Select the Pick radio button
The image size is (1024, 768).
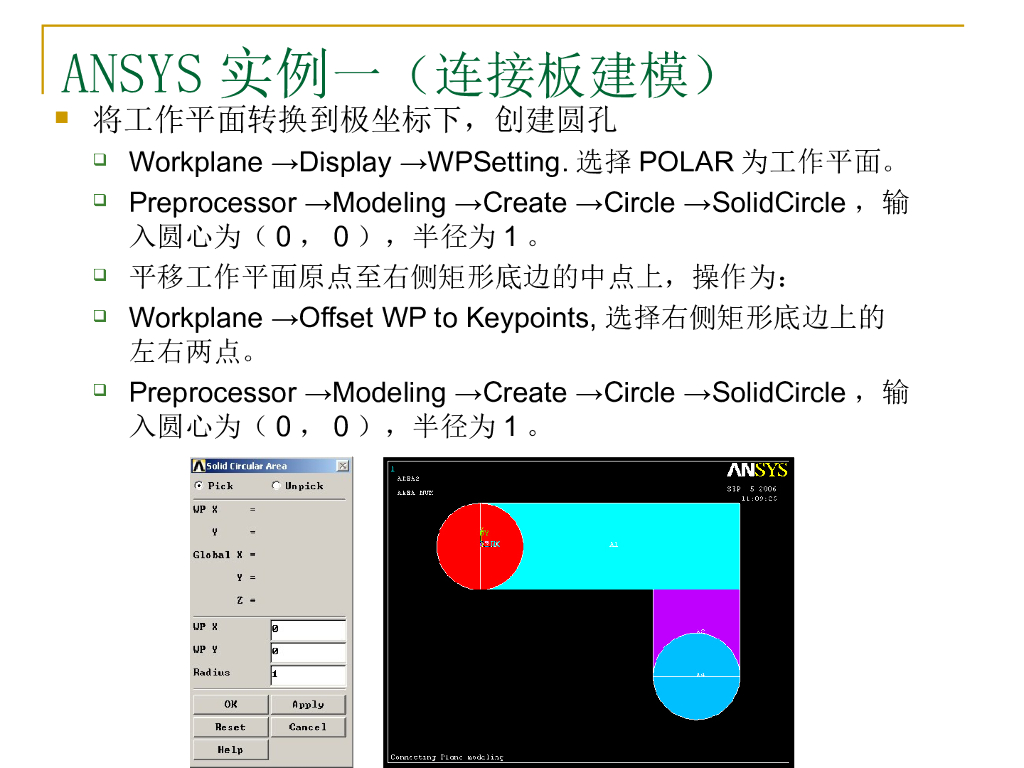tap(199, 485)
